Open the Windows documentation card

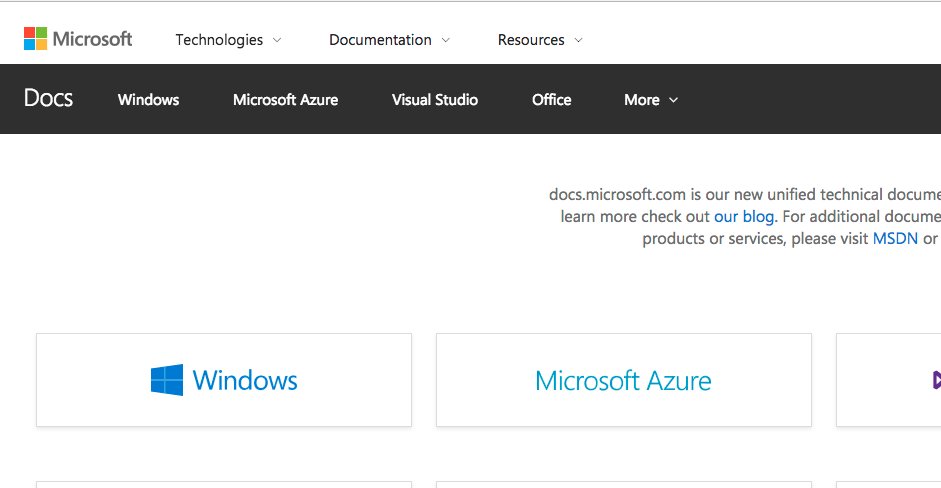tap(224, 380)
